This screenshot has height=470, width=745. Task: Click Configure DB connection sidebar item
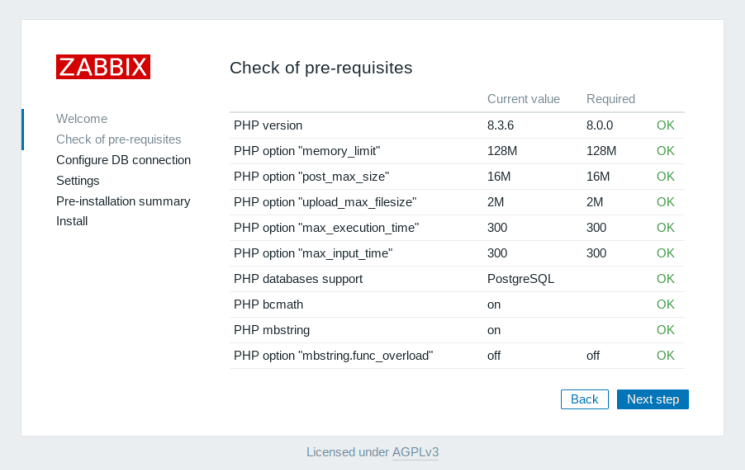pyautogui.click(x=123, y=160)
